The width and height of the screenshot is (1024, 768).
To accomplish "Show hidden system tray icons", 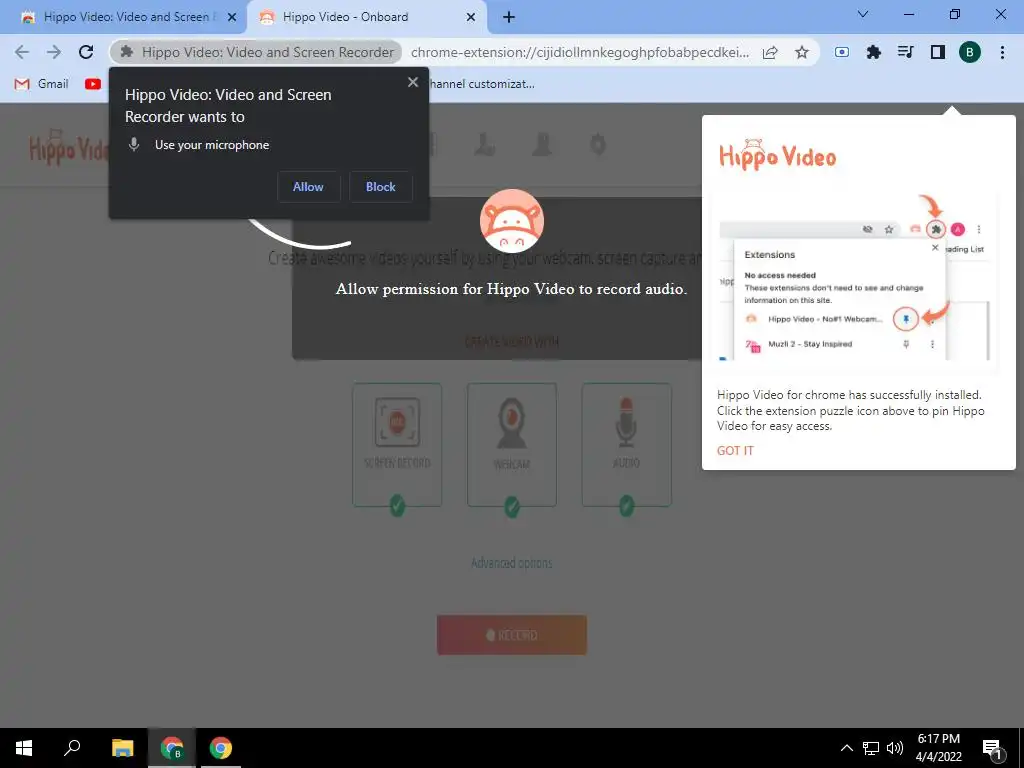I will click(846, 748).
